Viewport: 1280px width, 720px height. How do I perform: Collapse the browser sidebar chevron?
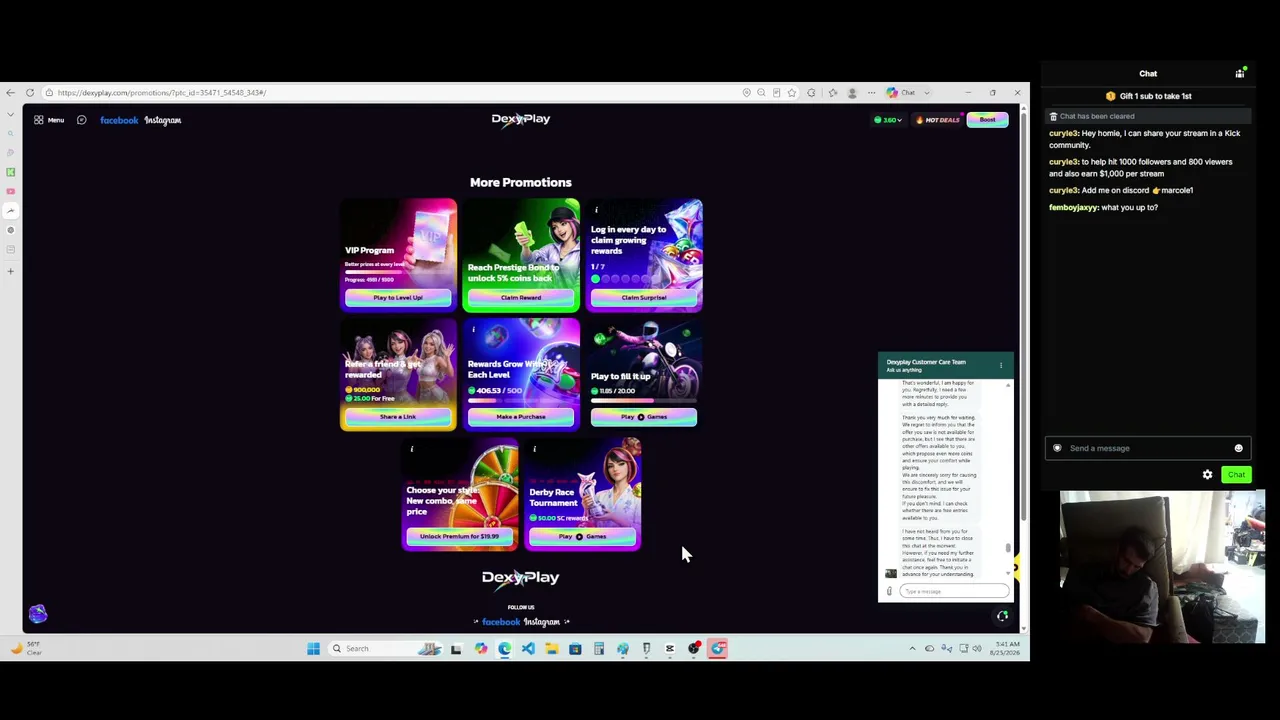click(11, 114)
